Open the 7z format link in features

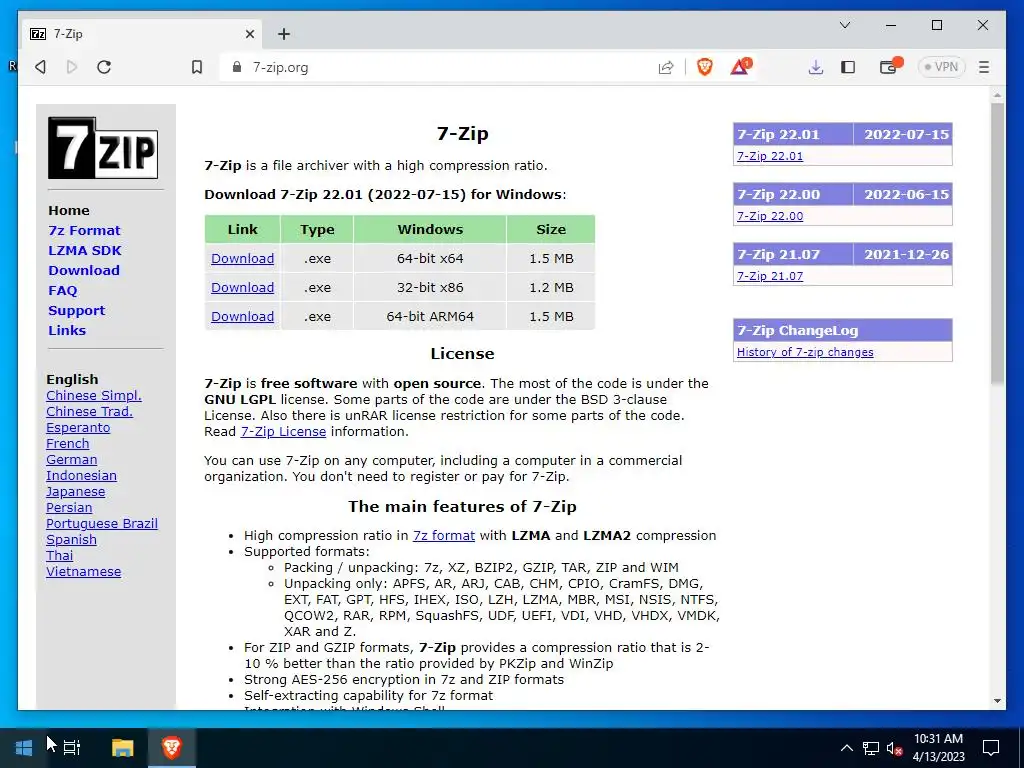(x=443, y=536)
